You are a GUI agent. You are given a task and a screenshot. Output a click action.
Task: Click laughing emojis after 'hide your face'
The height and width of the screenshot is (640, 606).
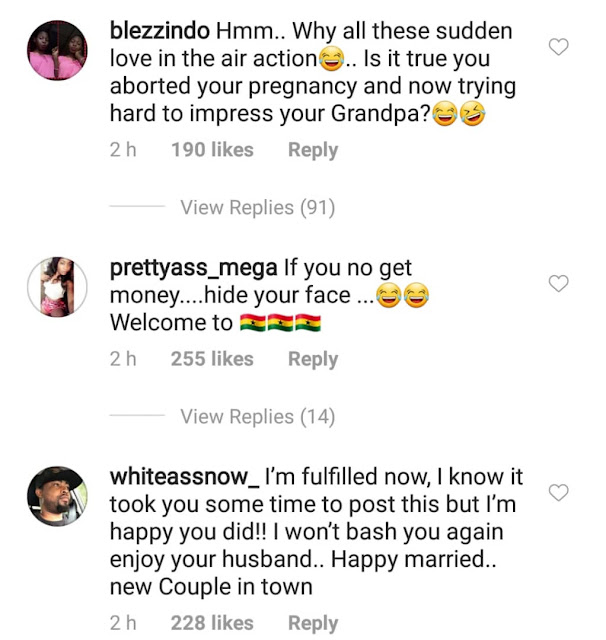pyautogui.click(x=402, y=295)
